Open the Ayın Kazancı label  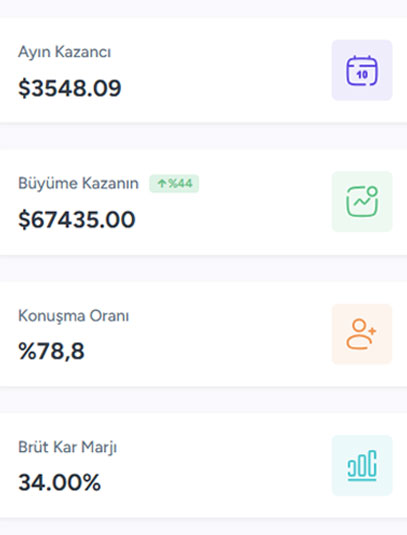coord(64,52)
